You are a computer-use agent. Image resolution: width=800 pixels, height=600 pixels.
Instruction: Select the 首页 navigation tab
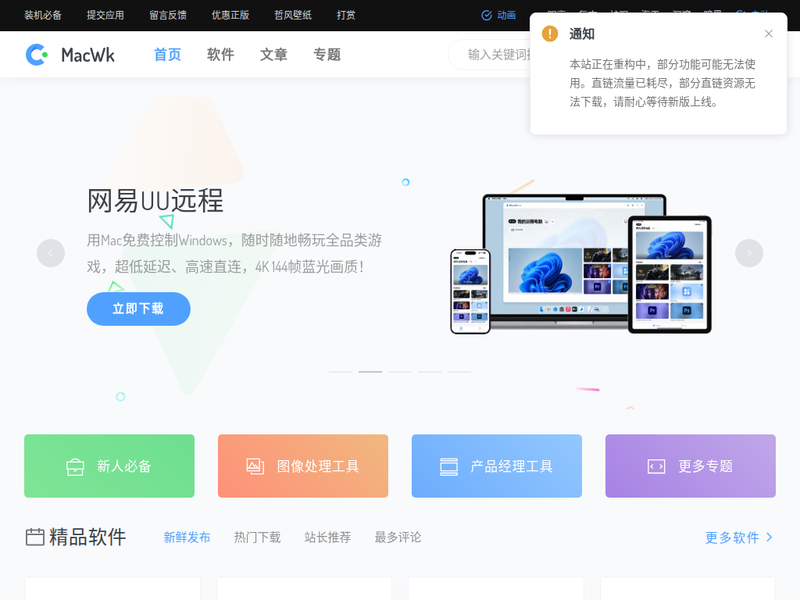167,55
